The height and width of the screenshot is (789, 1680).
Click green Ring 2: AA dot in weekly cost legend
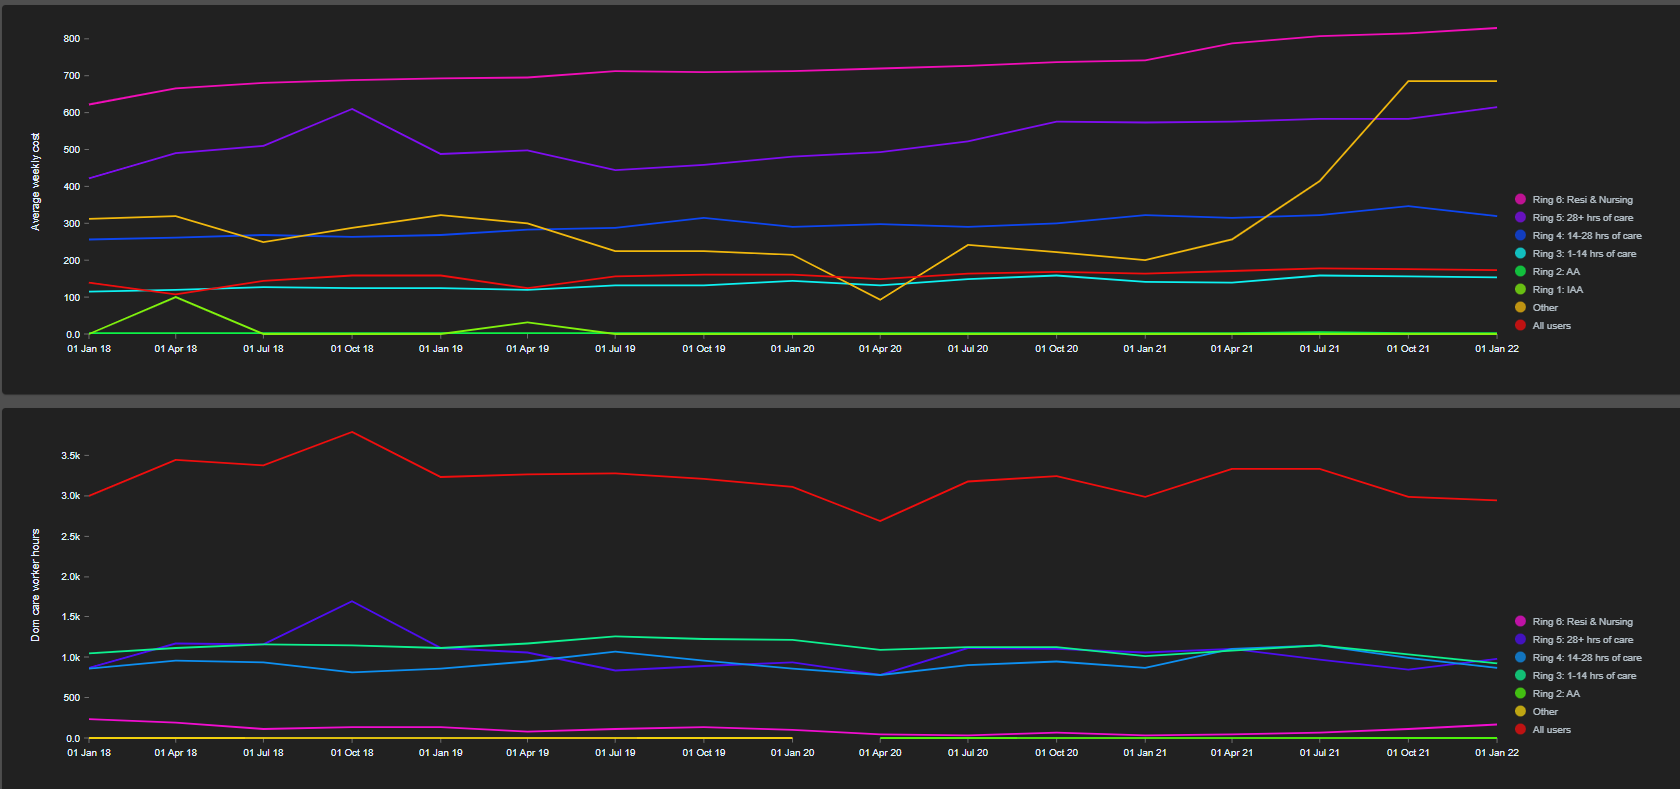tap(1520, 272)
